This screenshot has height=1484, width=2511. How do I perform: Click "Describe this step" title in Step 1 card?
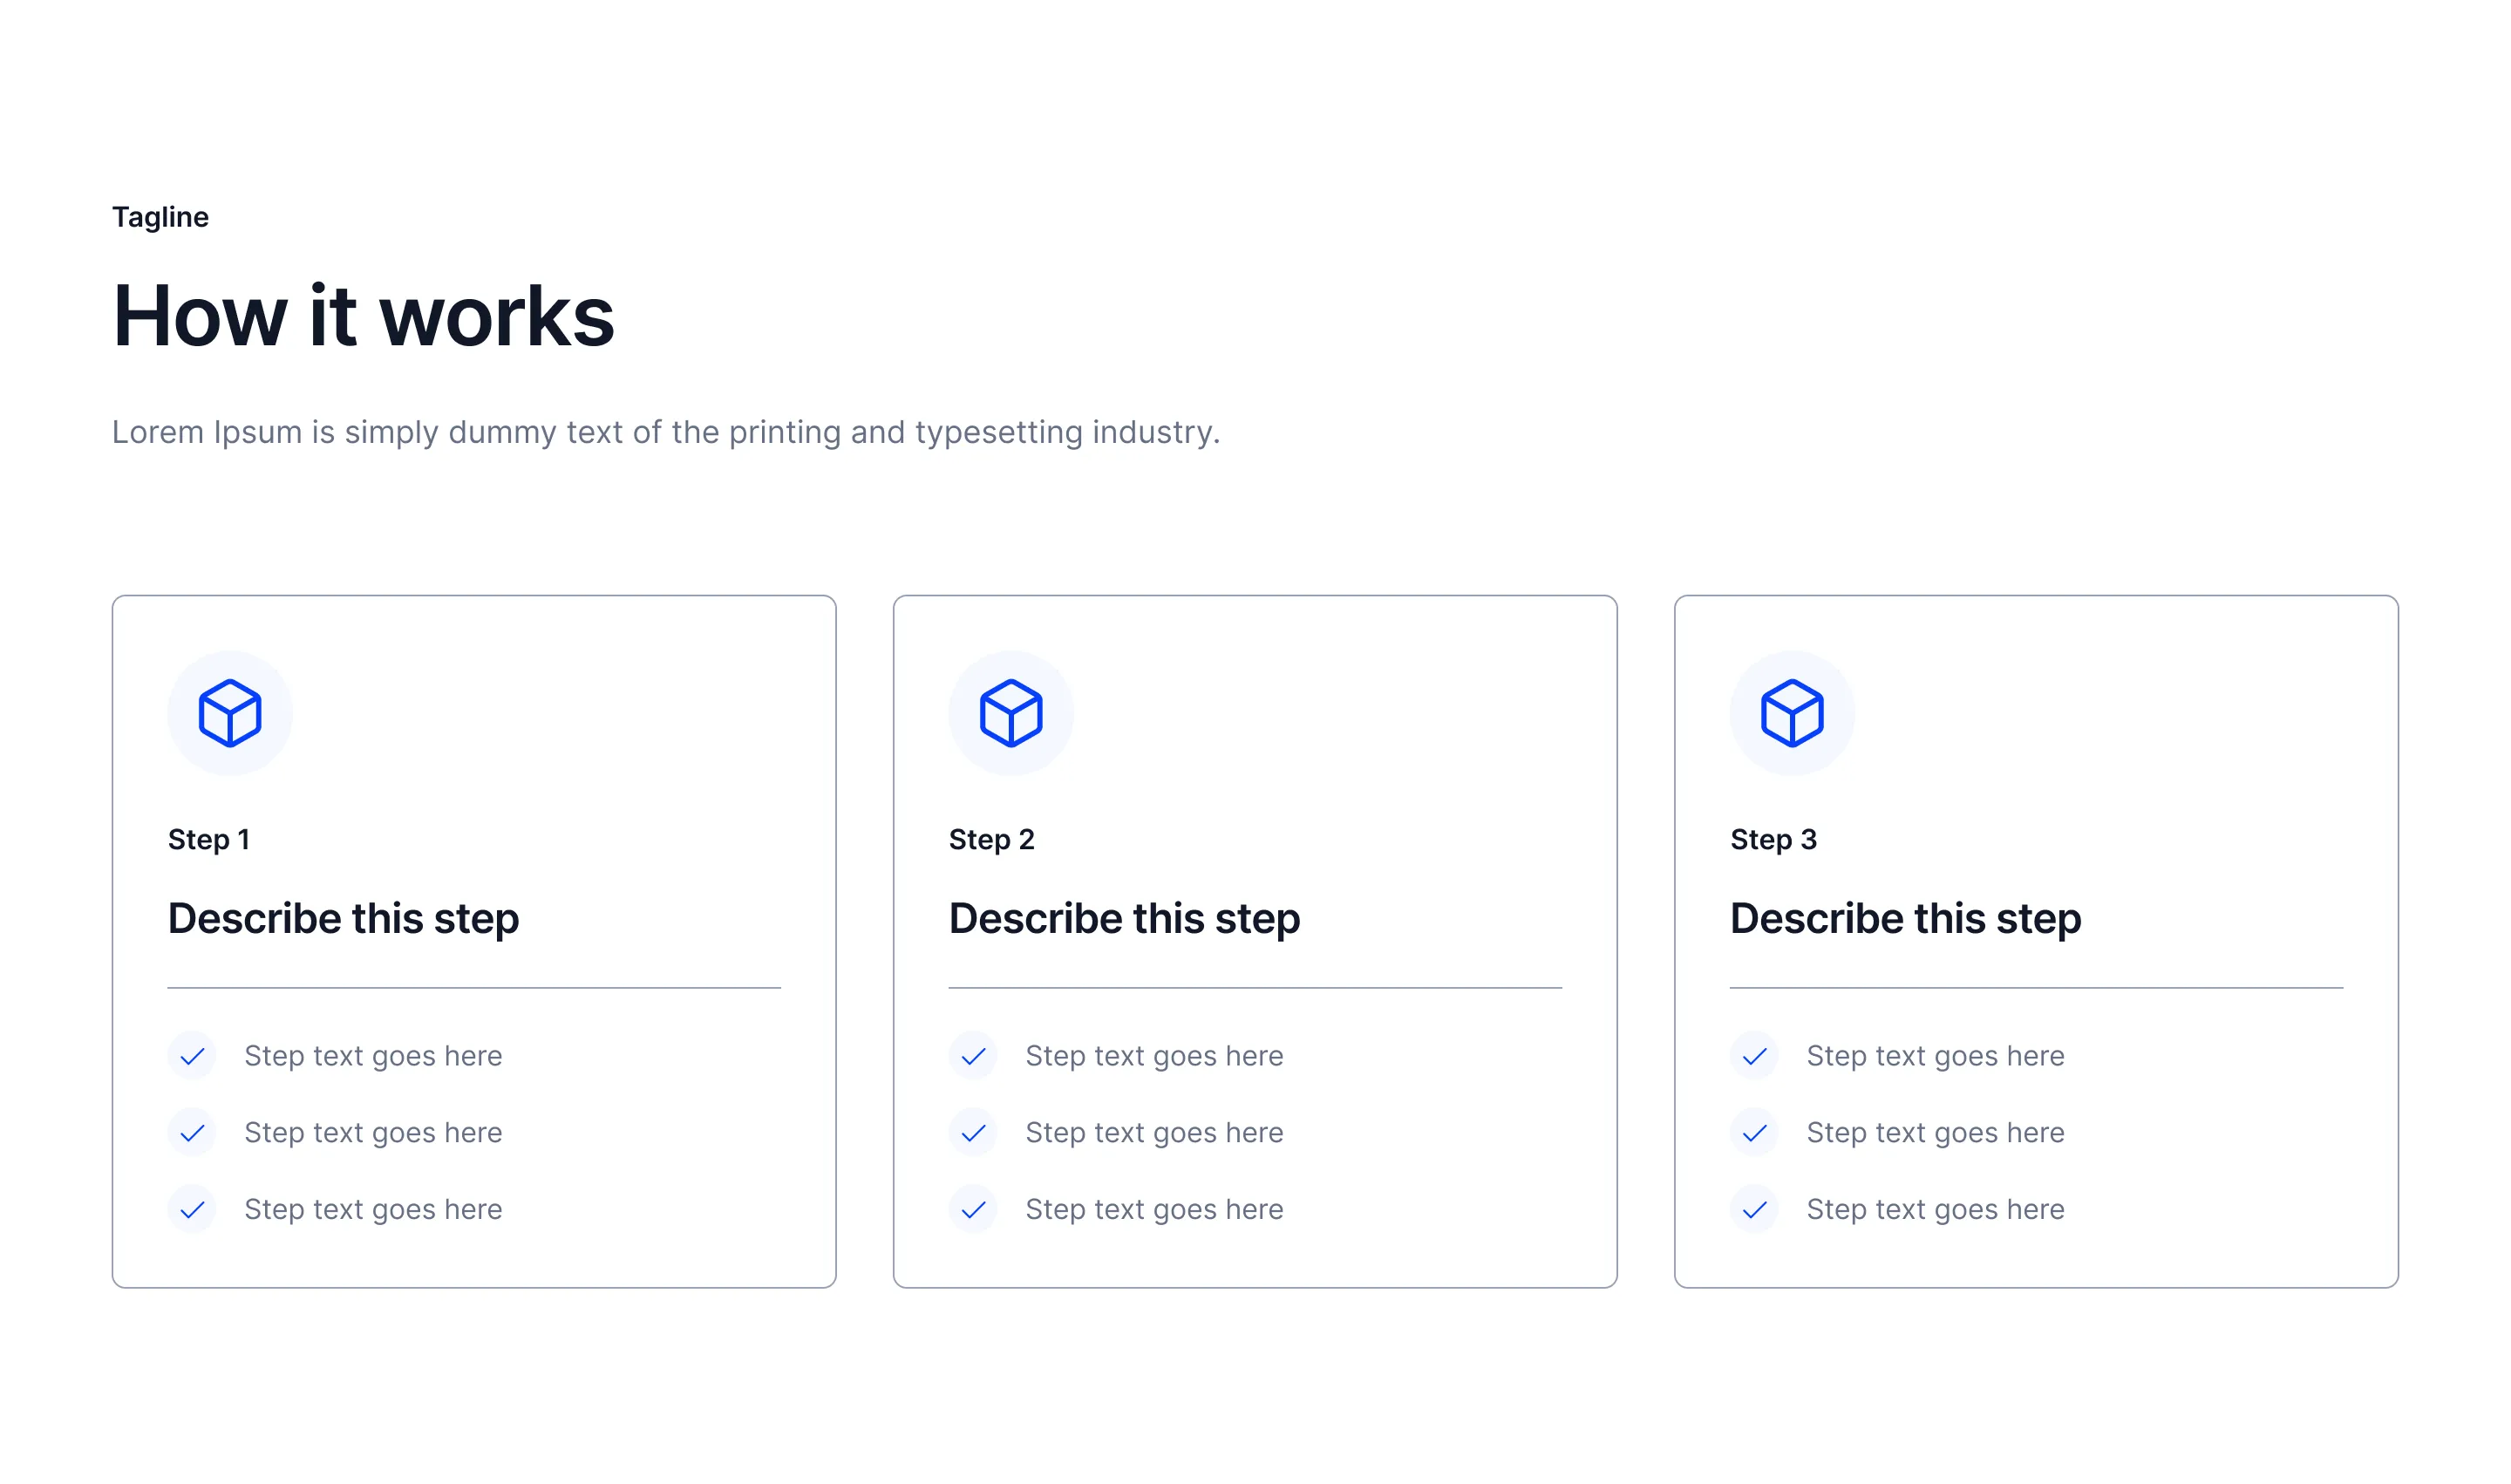pos(343,920)
